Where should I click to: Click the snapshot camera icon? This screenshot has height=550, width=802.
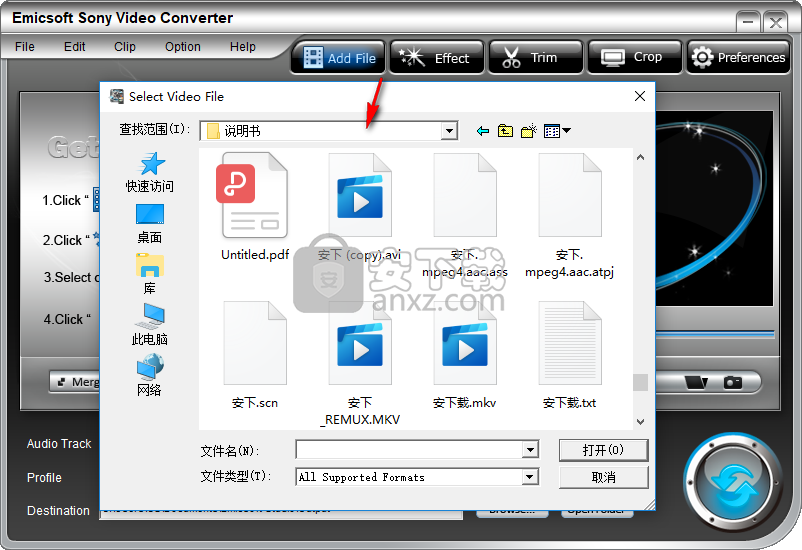[732, 382]
